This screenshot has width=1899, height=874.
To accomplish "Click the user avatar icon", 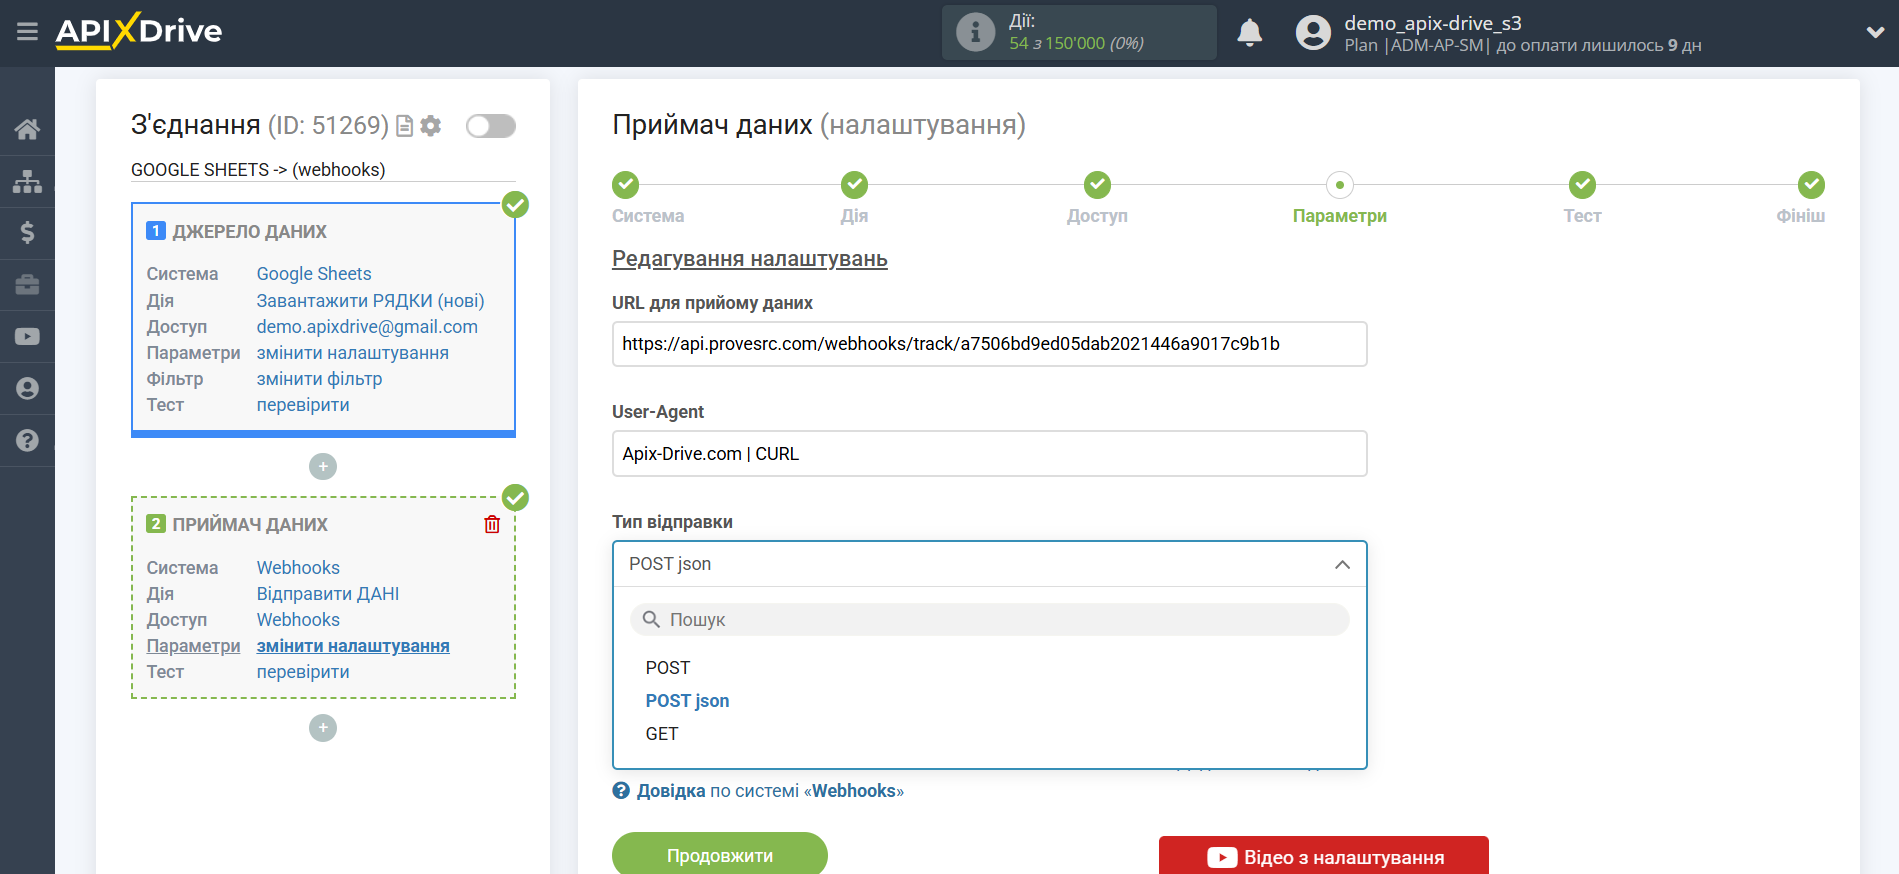I will [x=1313, y=33].
